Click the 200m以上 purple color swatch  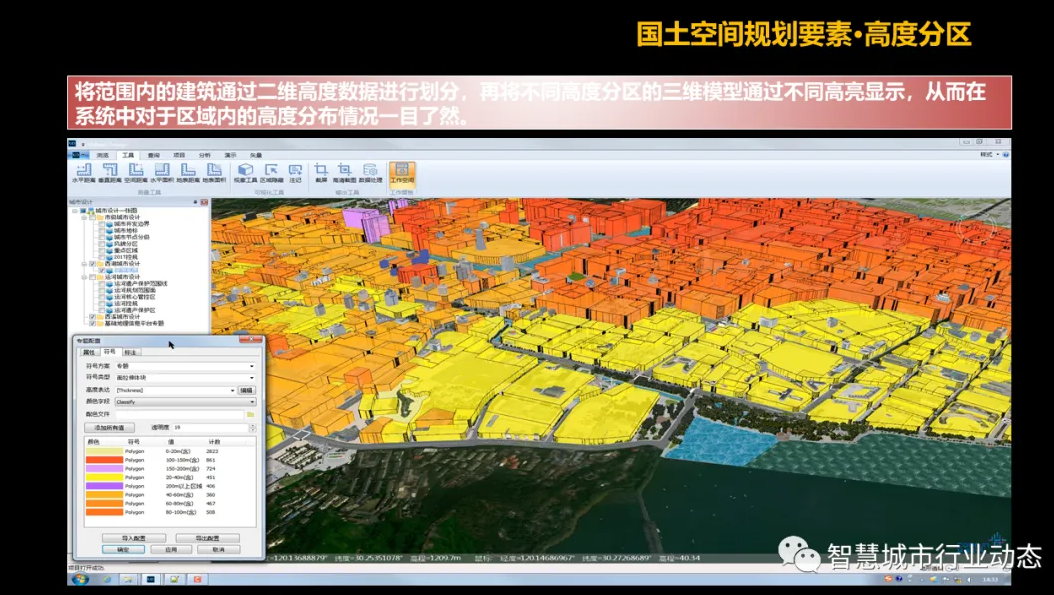[x=104, y=485]
